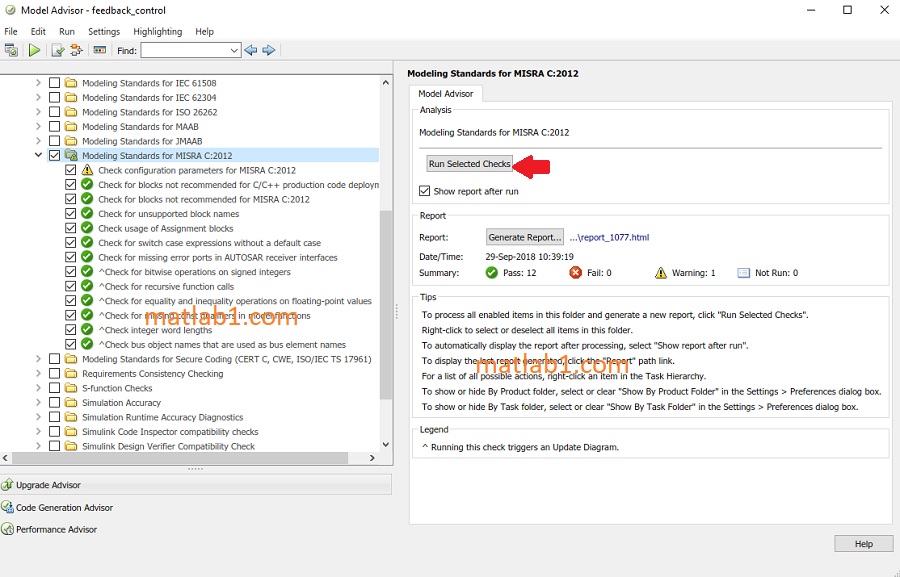Open the Model Advisor dashboard toolbar icon
This screenshot has width=900, height=577.
click(x=11, y=51)
